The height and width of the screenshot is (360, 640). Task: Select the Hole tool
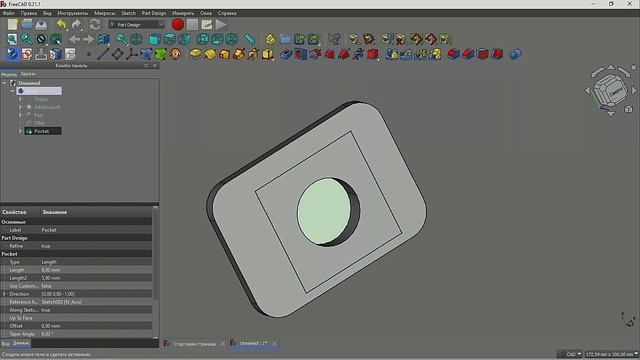(x=301, y=54)
